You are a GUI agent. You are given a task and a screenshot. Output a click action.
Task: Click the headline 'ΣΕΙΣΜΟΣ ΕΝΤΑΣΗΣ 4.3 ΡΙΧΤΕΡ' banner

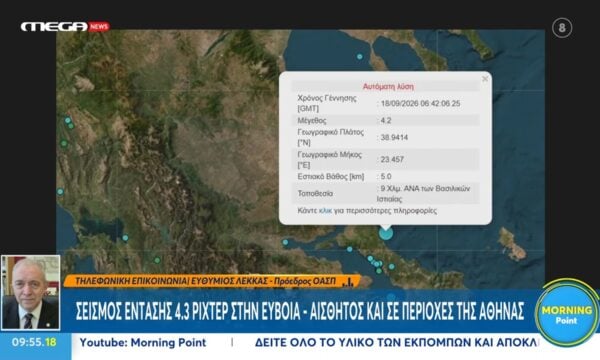300,311
